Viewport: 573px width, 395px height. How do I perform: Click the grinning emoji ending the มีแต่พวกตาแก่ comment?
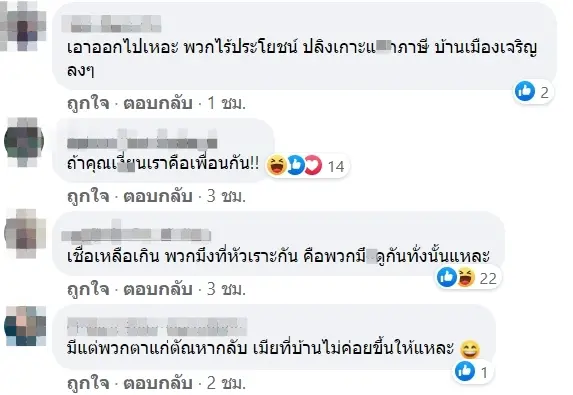click(470, 350)
